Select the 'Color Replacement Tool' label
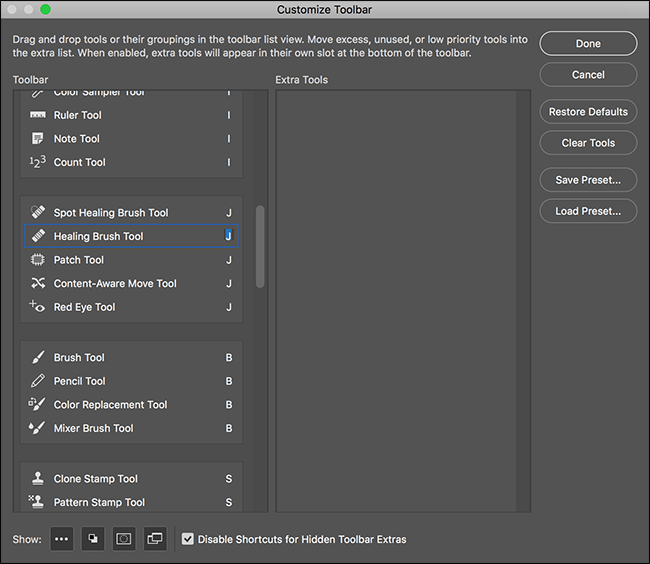650x564 pixels. [111, 404]
